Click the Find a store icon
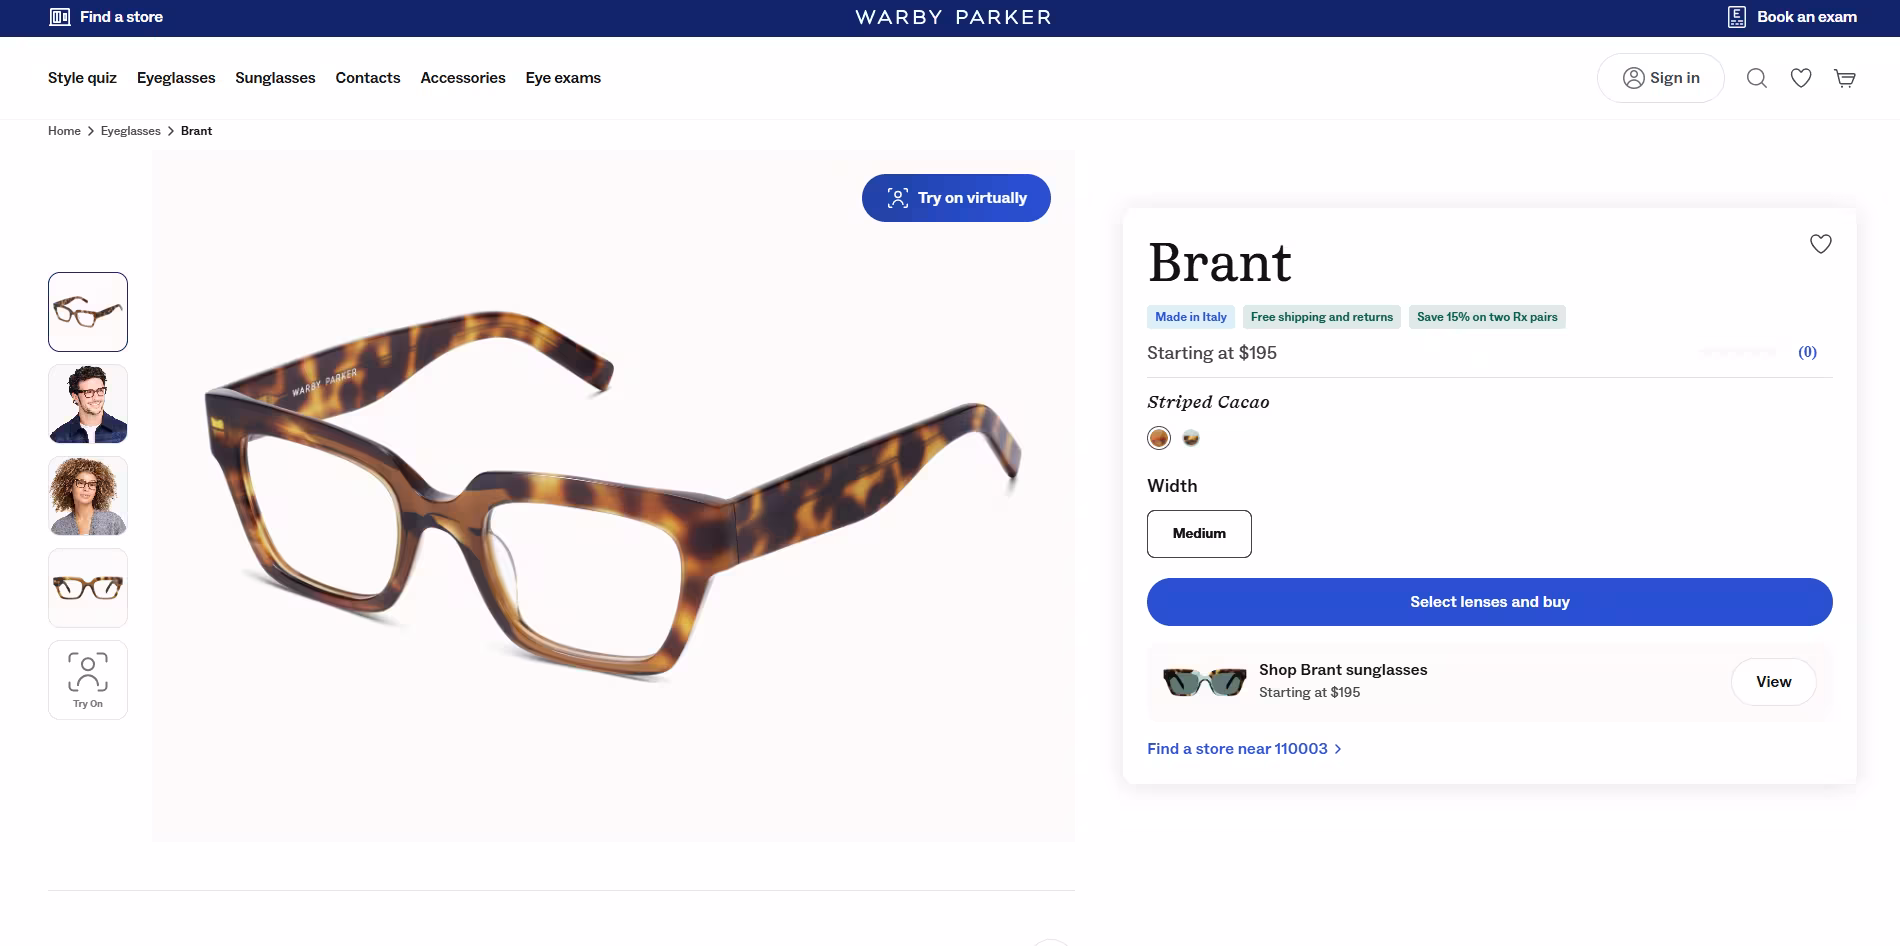 click(59, 17)
